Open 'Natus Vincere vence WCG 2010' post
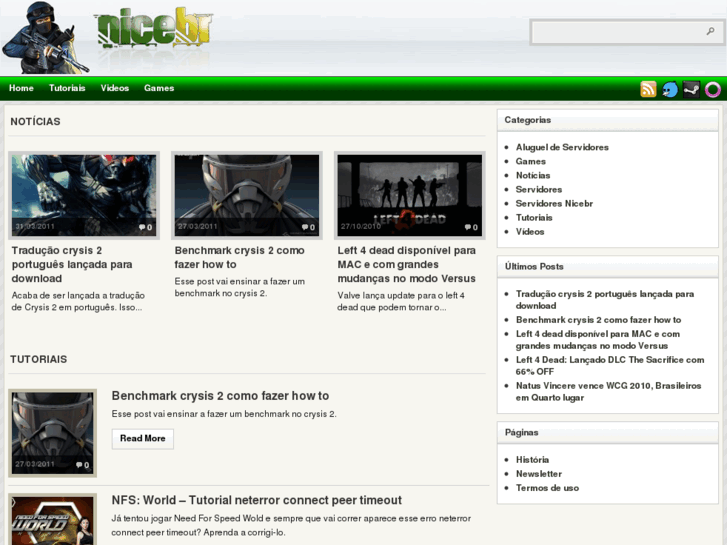The image size is (727, 545). [x=608, y=391]
